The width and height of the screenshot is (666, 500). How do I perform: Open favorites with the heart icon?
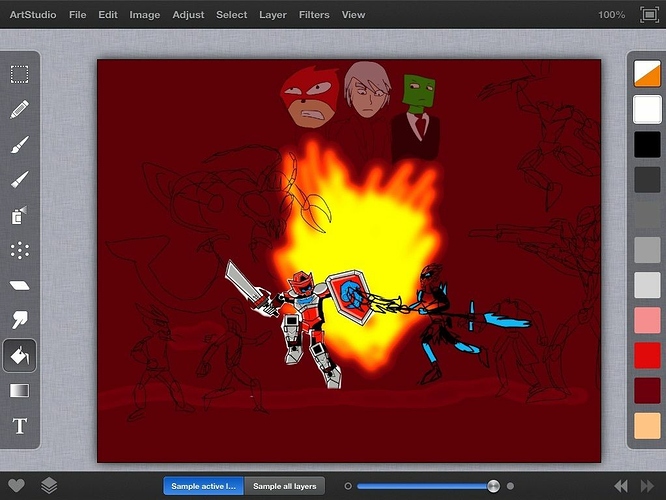(17, 486)
